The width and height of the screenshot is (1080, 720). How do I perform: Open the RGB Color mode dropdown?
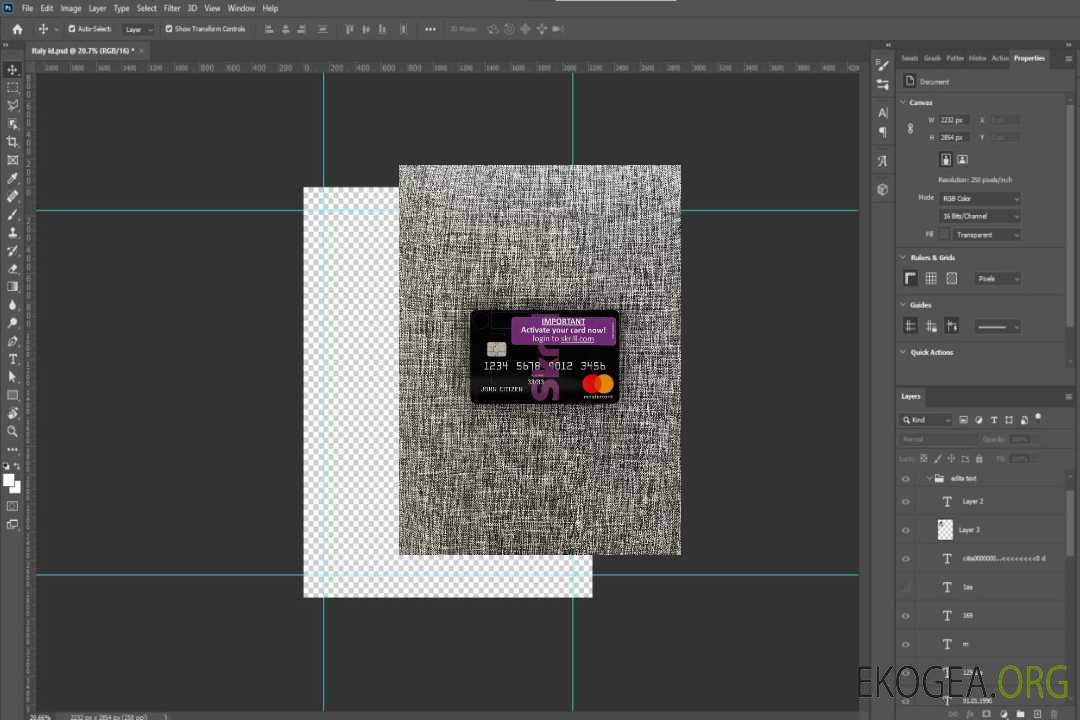(979, 198)
